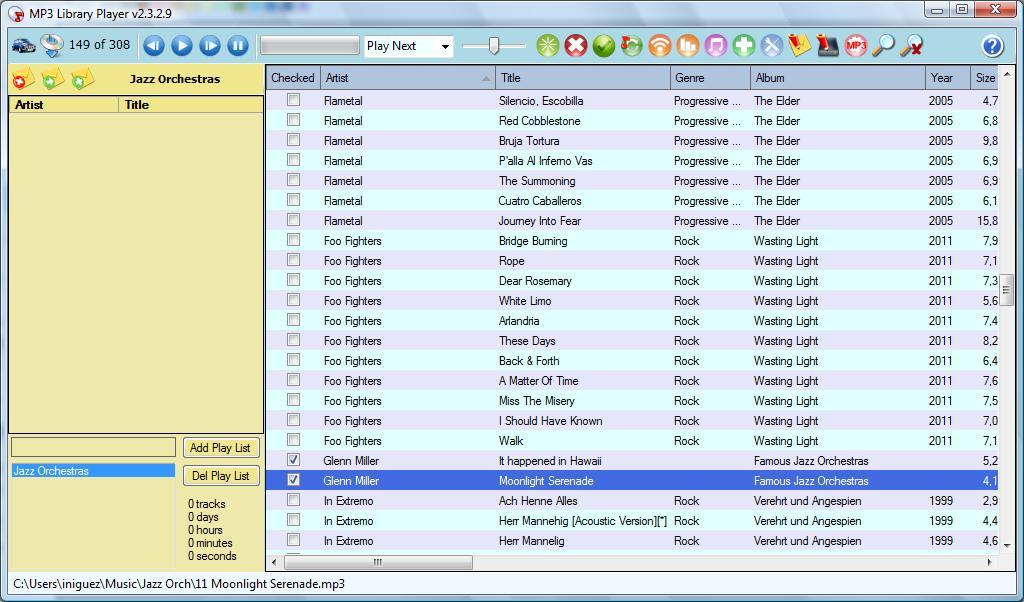Viewport: 1024px width, 602px height.
Task: Open the statistics bar-chart icon
Action: point(685,45)
